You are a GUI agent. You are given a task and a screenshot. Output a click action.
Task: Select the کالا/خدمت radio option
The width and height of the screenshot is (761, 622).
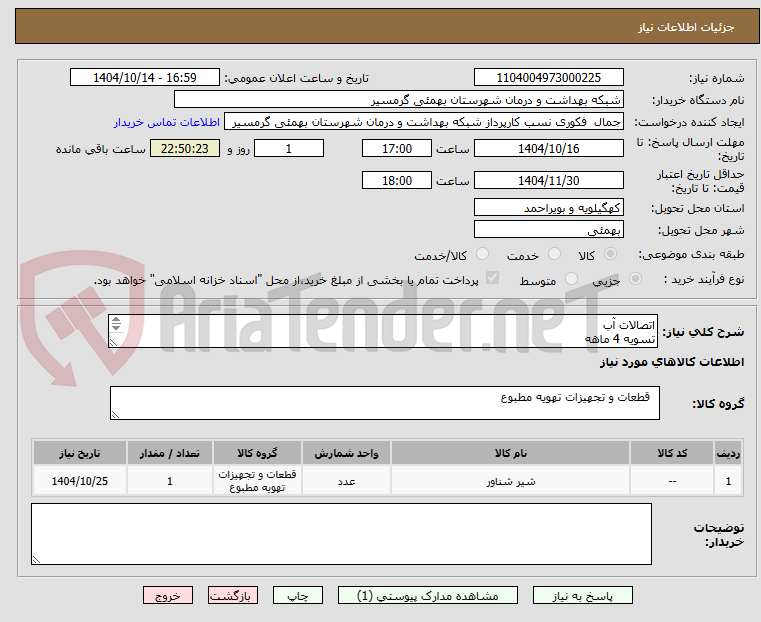click(x=482, y=254)
